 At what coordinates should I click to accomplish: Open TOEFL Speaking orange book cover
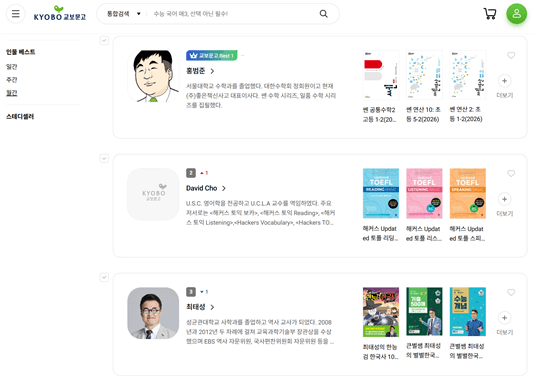pyautogui.click(x=468, y=193)
